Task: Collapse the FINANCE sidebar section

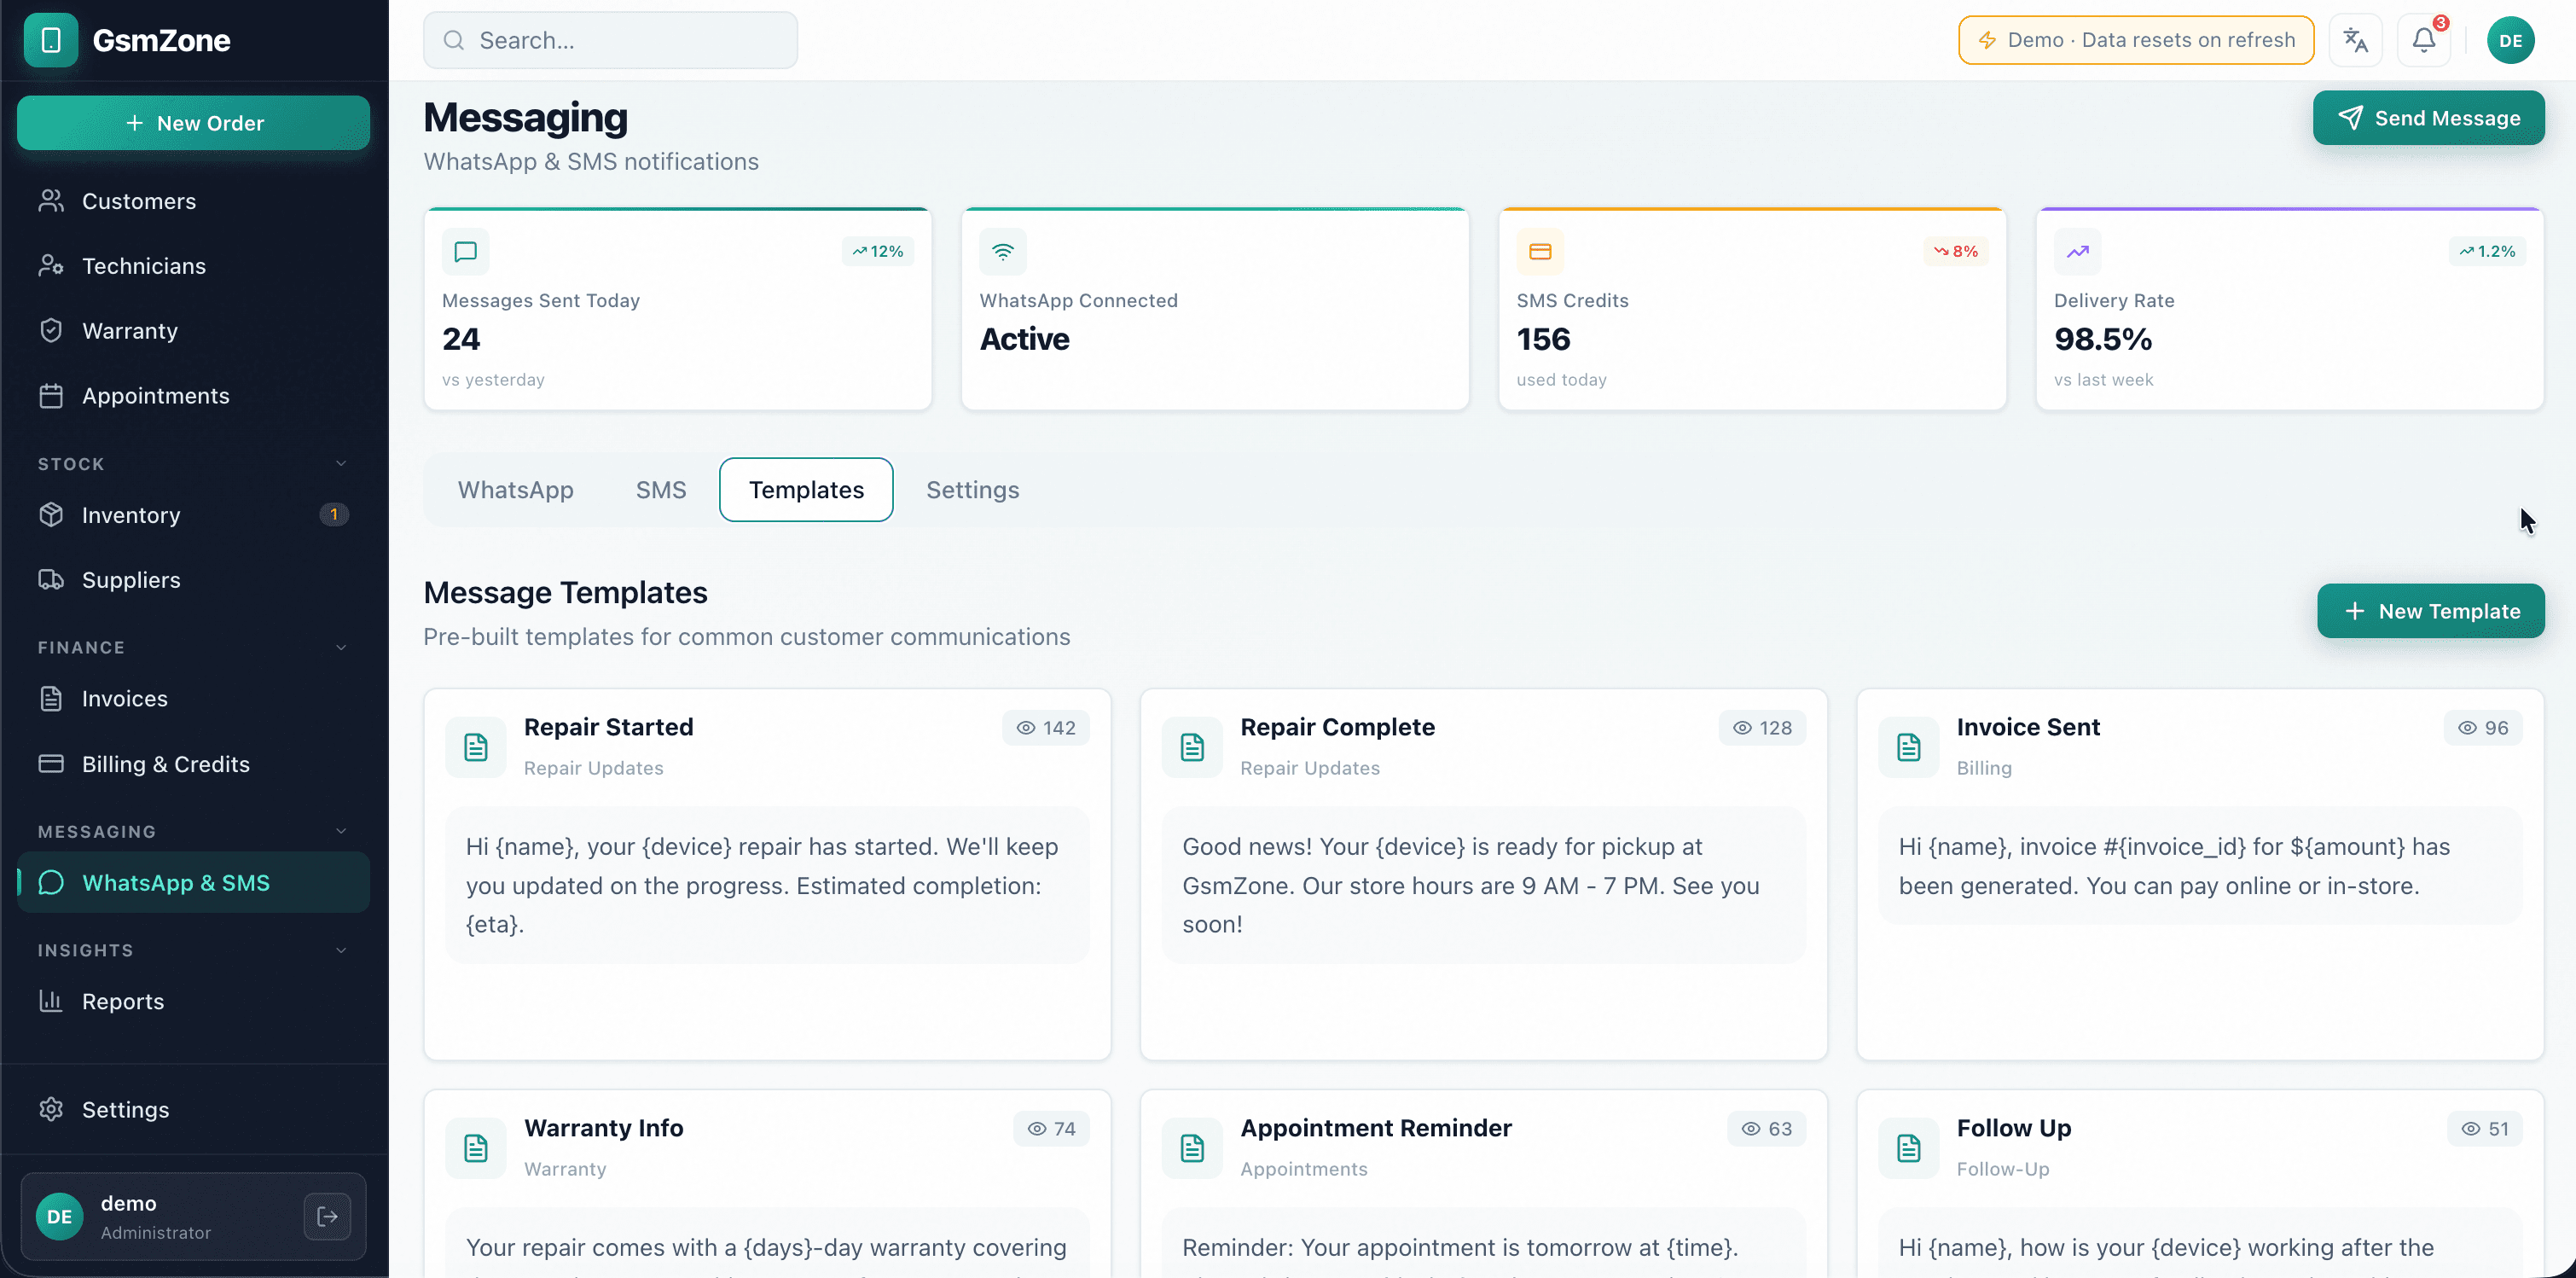Action: tap(341, 647)
